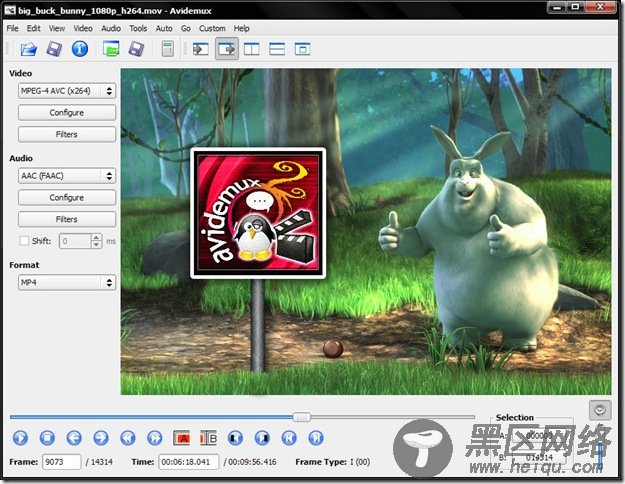
Task: Open the Audio codec dropdown AAC (FAAC)
Action: point(67,176)
